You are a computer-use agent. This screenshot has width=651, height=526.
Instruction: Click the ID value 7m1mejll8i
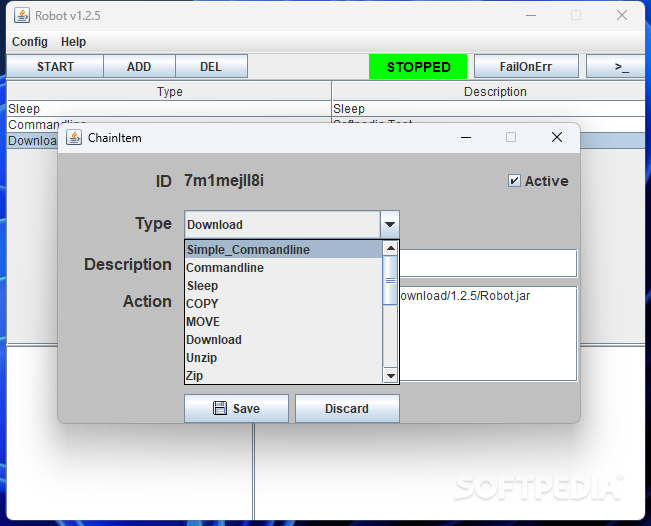click(224, 181)
